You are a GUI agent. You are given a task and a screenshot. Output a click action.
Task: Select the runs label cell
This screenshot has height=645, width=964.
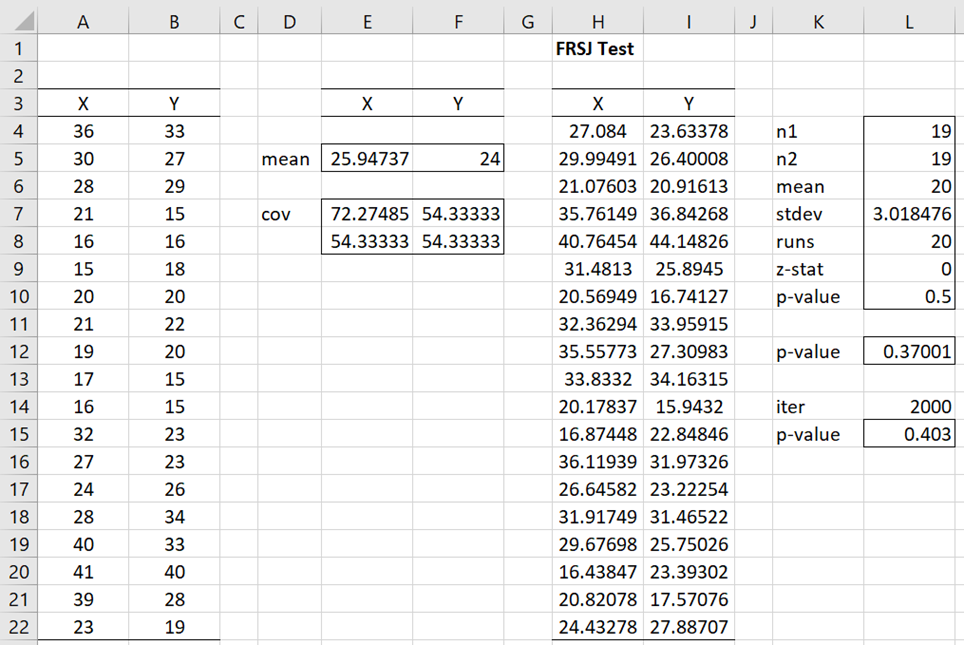point(817,241)
